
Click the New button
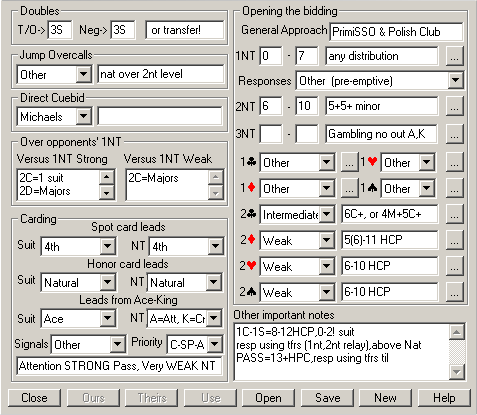coord(385,398)
